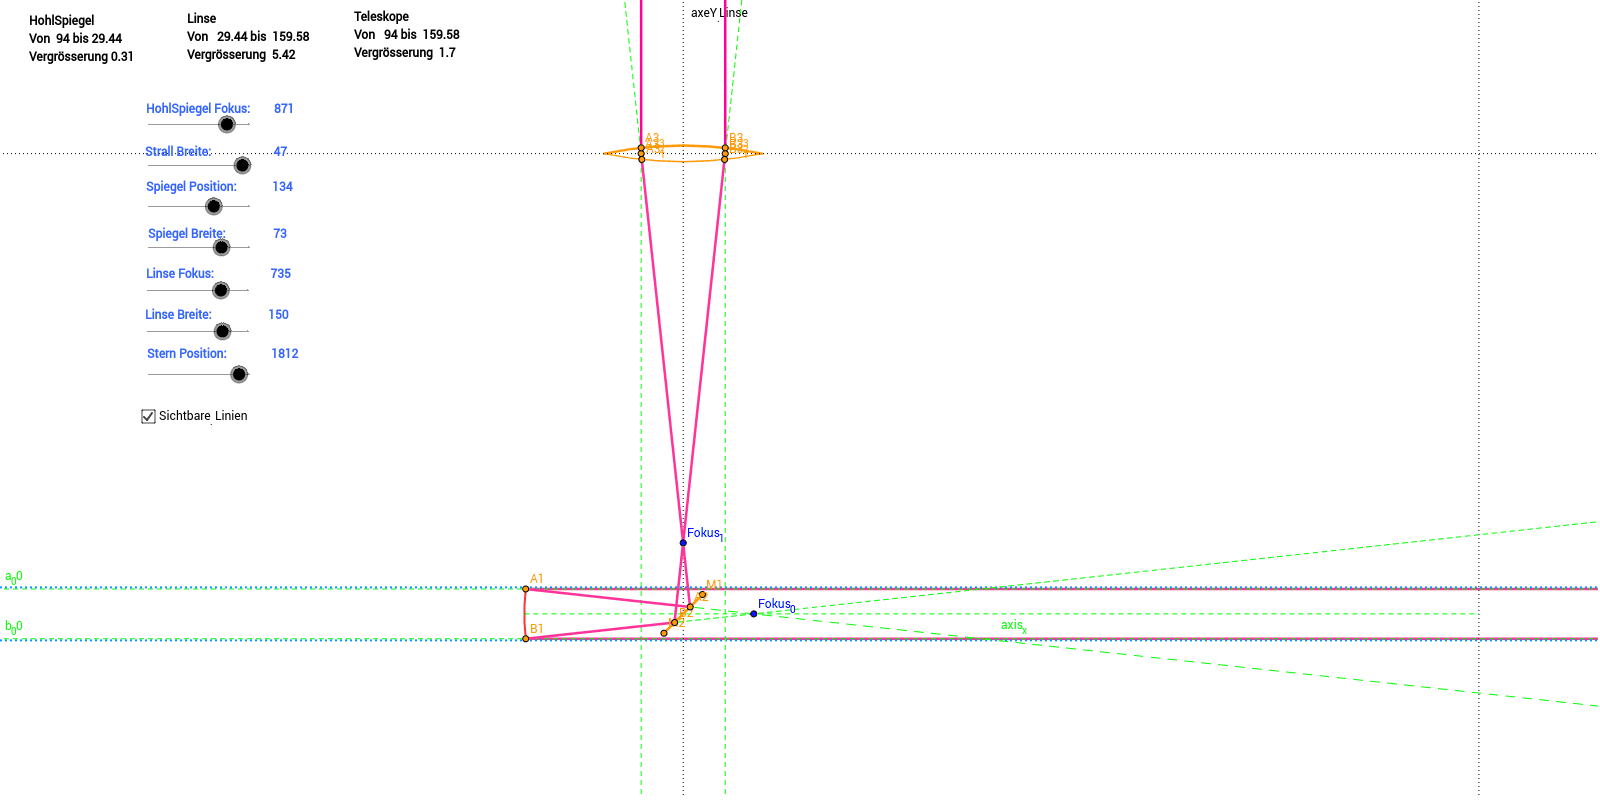The height and width of the screenshot is (800, 1600).
Task: Click the Teleskope heading text
Action: (381, 17)
